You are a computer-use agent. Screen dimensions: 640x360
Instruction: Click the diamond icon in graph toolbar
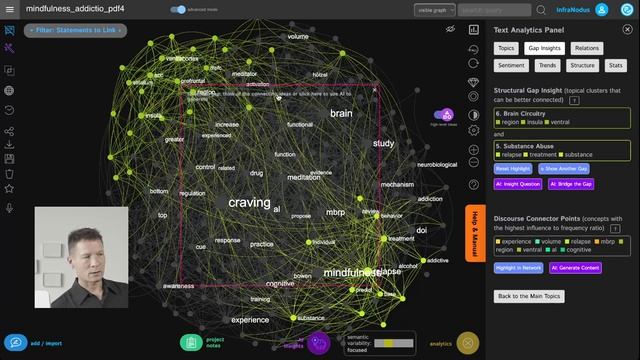tap(473, 82)
